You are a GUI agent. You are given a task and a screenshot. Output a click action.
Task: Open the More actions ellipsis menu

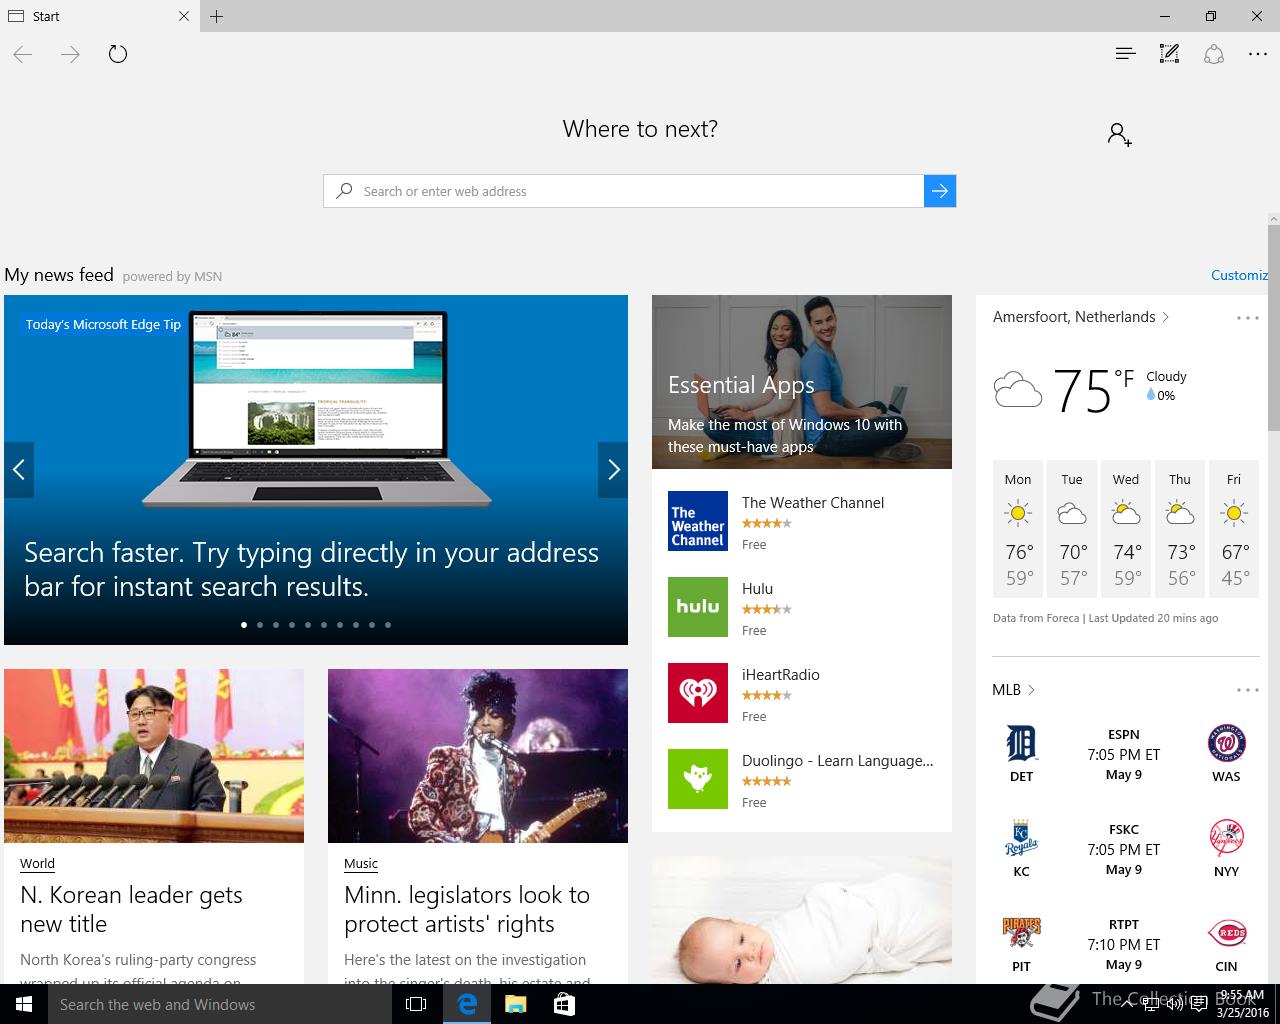coord(1258,54)
